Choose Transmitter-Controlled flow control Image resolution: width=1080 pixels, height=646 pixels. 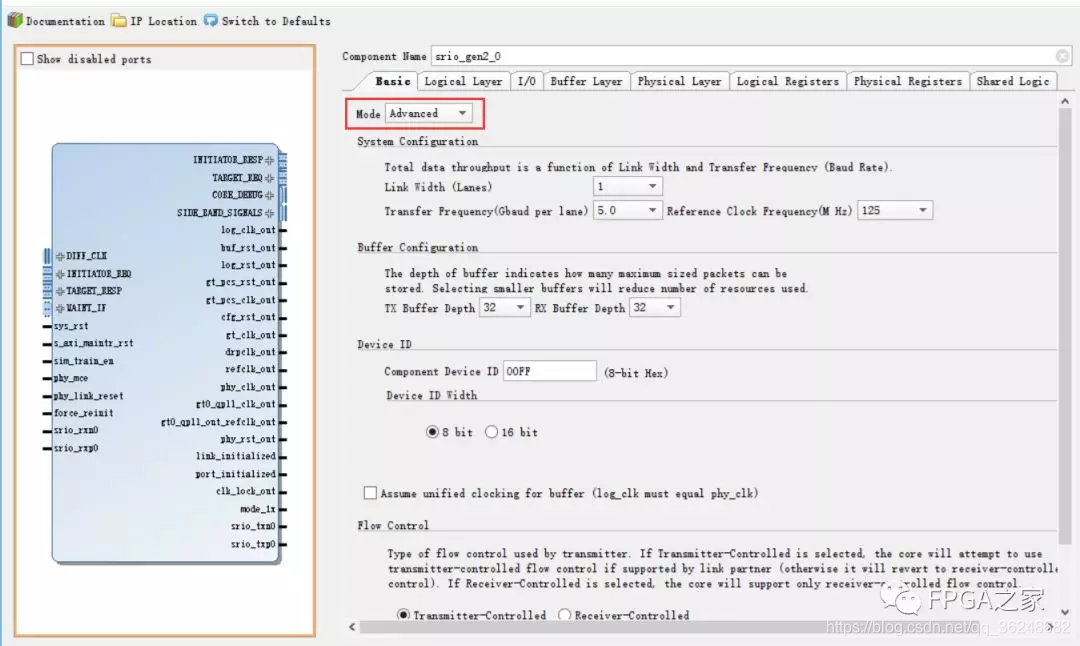pyautogui.click(x=404, y=614)
